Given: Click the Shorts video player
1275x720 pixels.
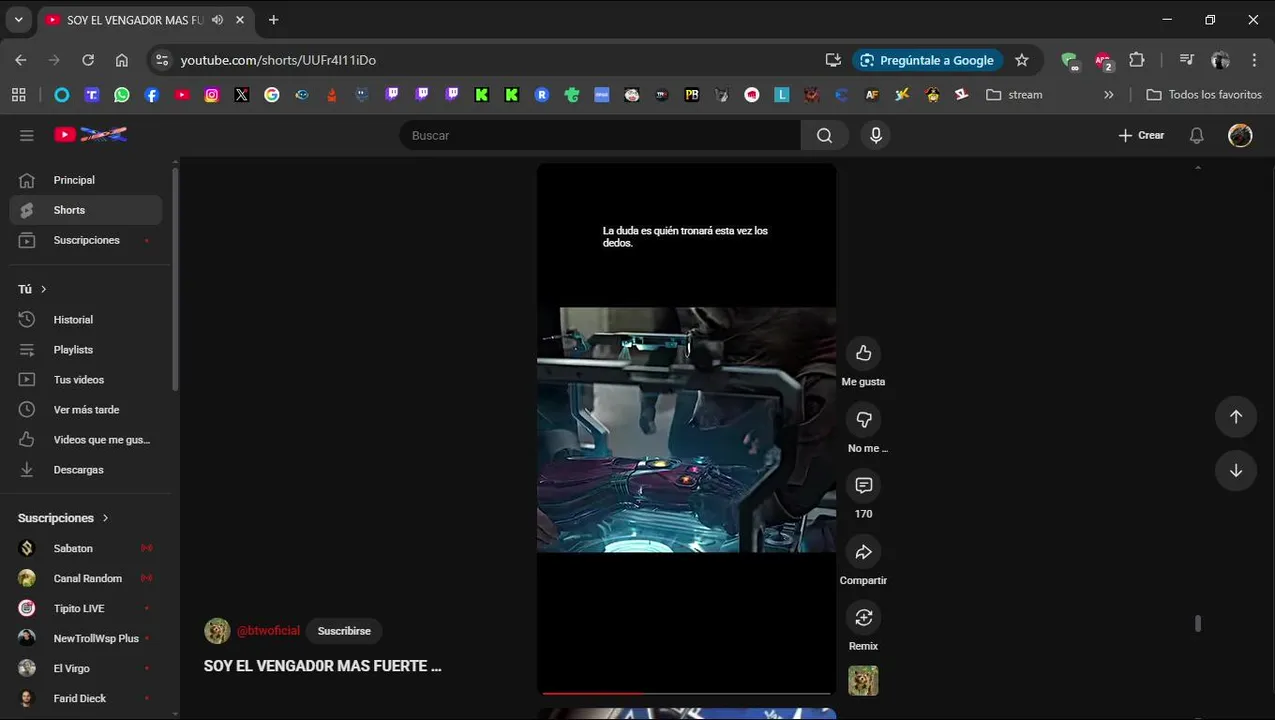Looking at the screenshot, I should 687,428.
